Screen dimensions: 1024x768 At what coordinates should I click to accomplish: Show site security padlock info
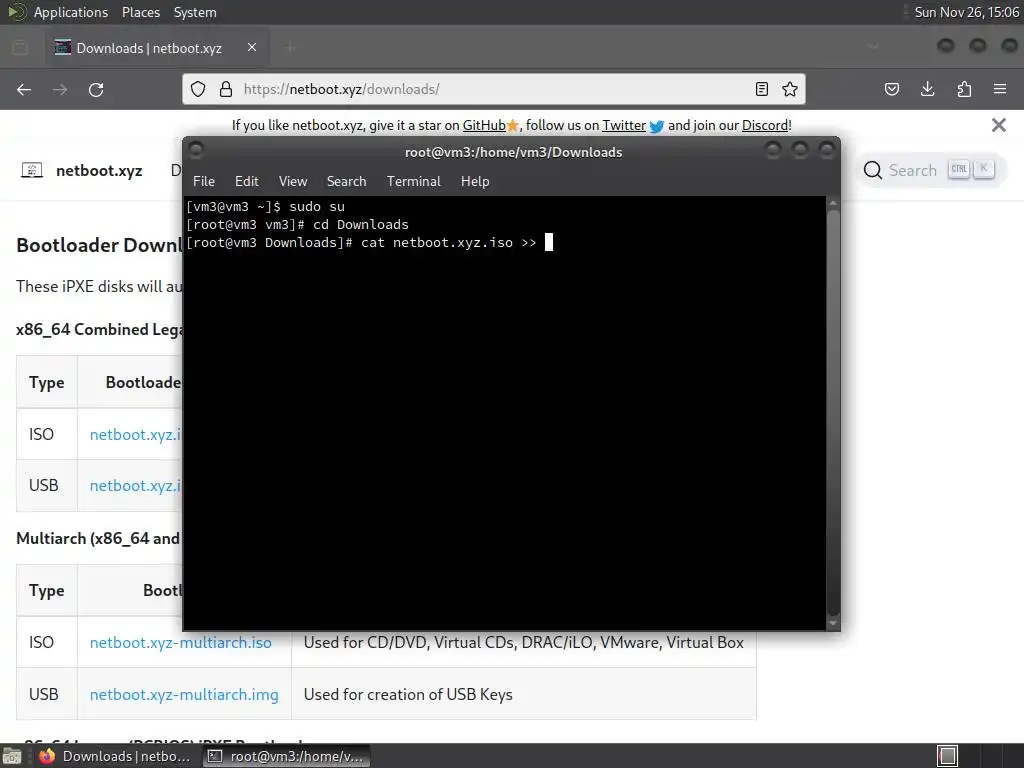pos(226,89)
